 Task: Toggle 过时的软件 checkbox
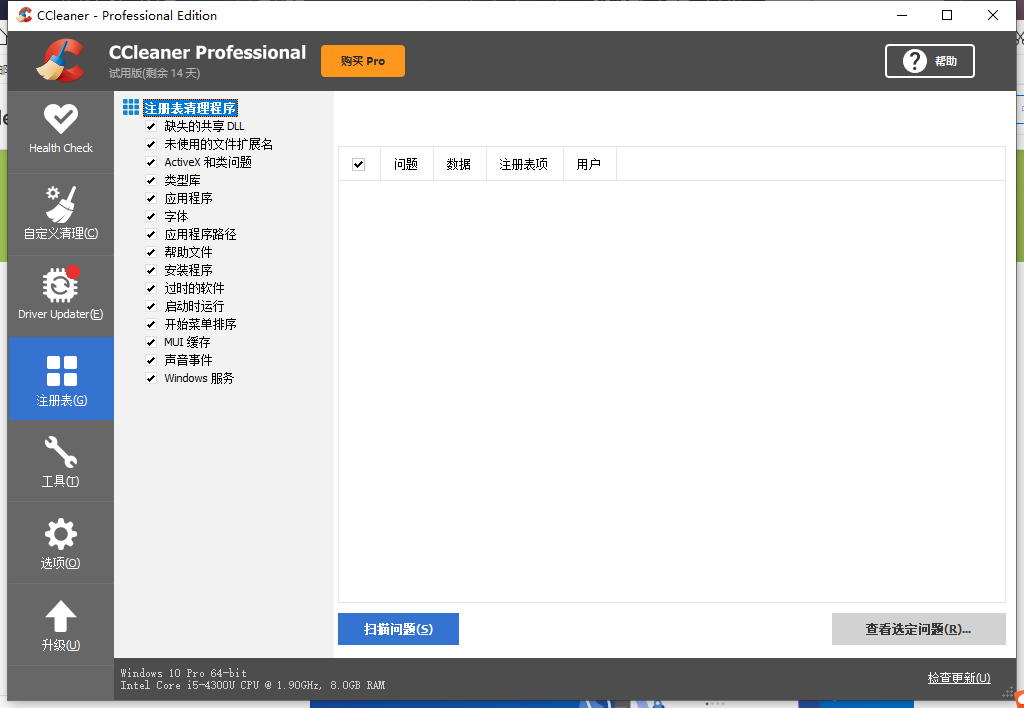tap(151, 288)
